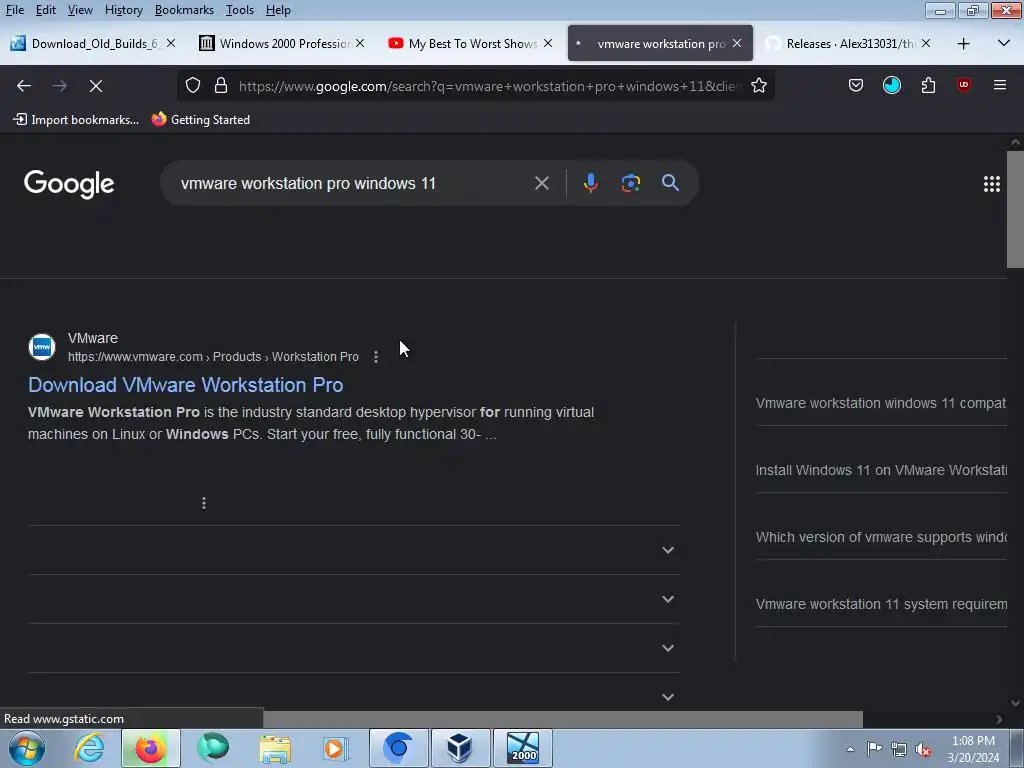Click Import bookmarks toolbar item

click(76, 120)
